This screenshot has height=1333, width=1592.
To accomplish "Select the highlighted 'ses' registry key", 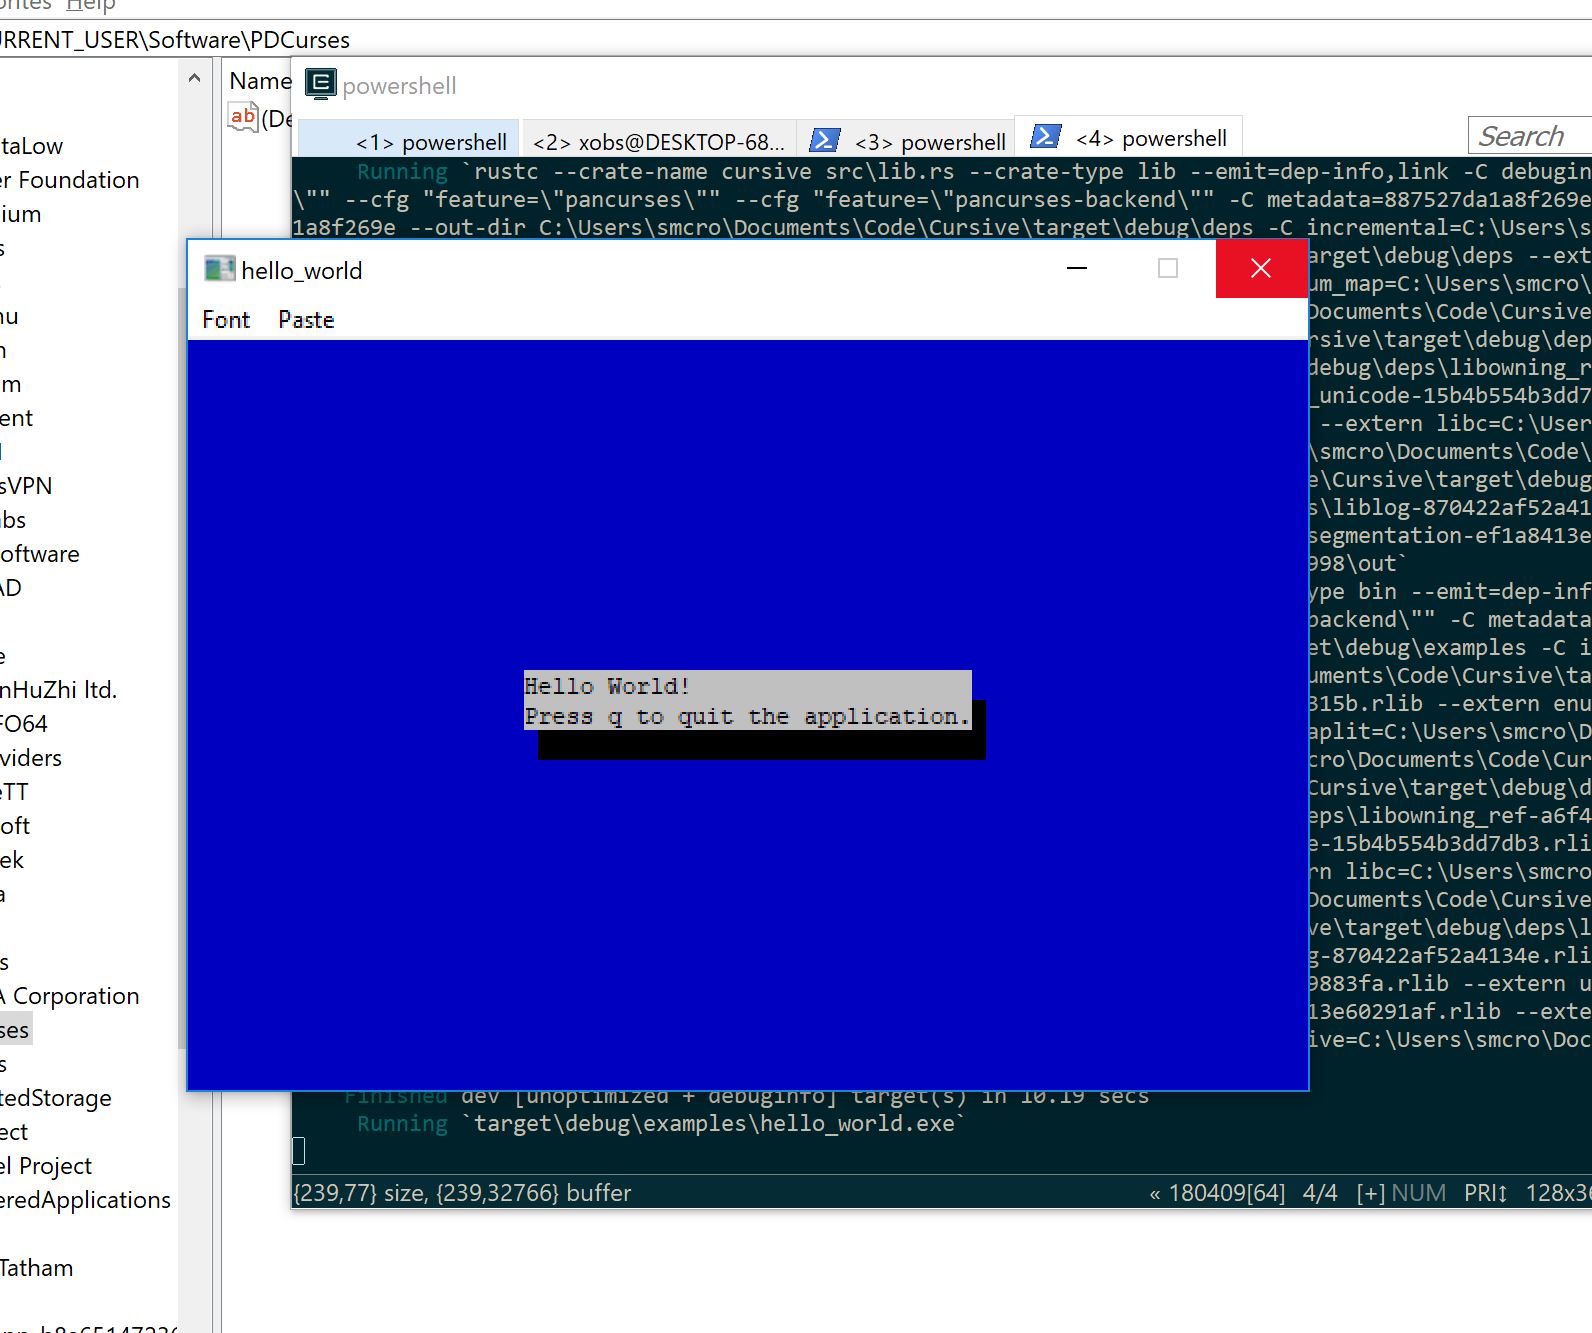I will [x=15, y=1030].
